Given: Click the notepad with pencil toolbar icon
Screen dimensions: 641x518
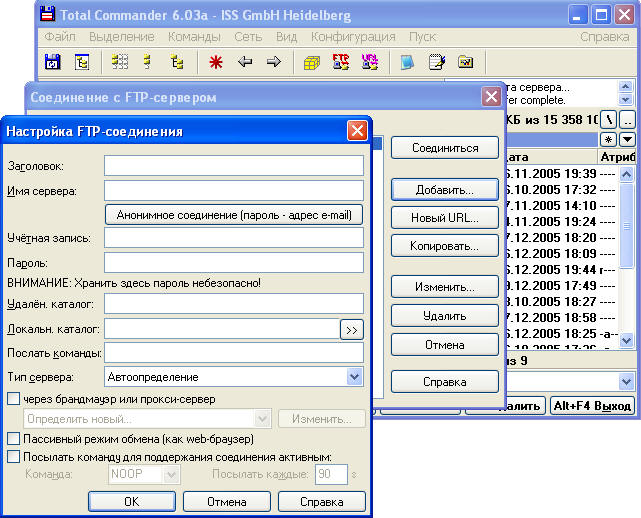Looking at the screenshot, I should (437, 62).
